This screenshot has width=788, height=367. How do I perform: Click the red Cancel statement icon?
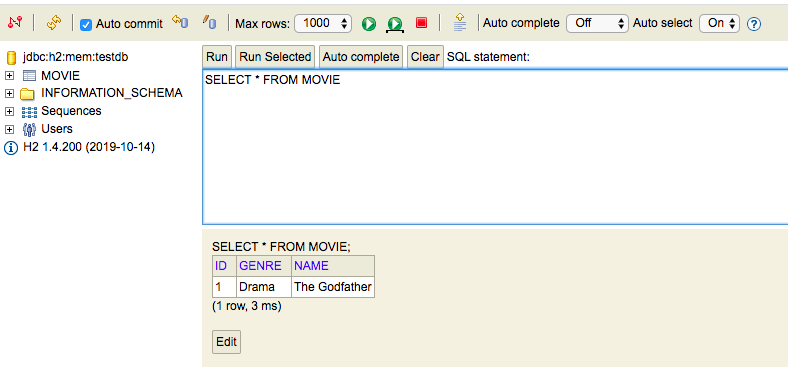(421, 23)
